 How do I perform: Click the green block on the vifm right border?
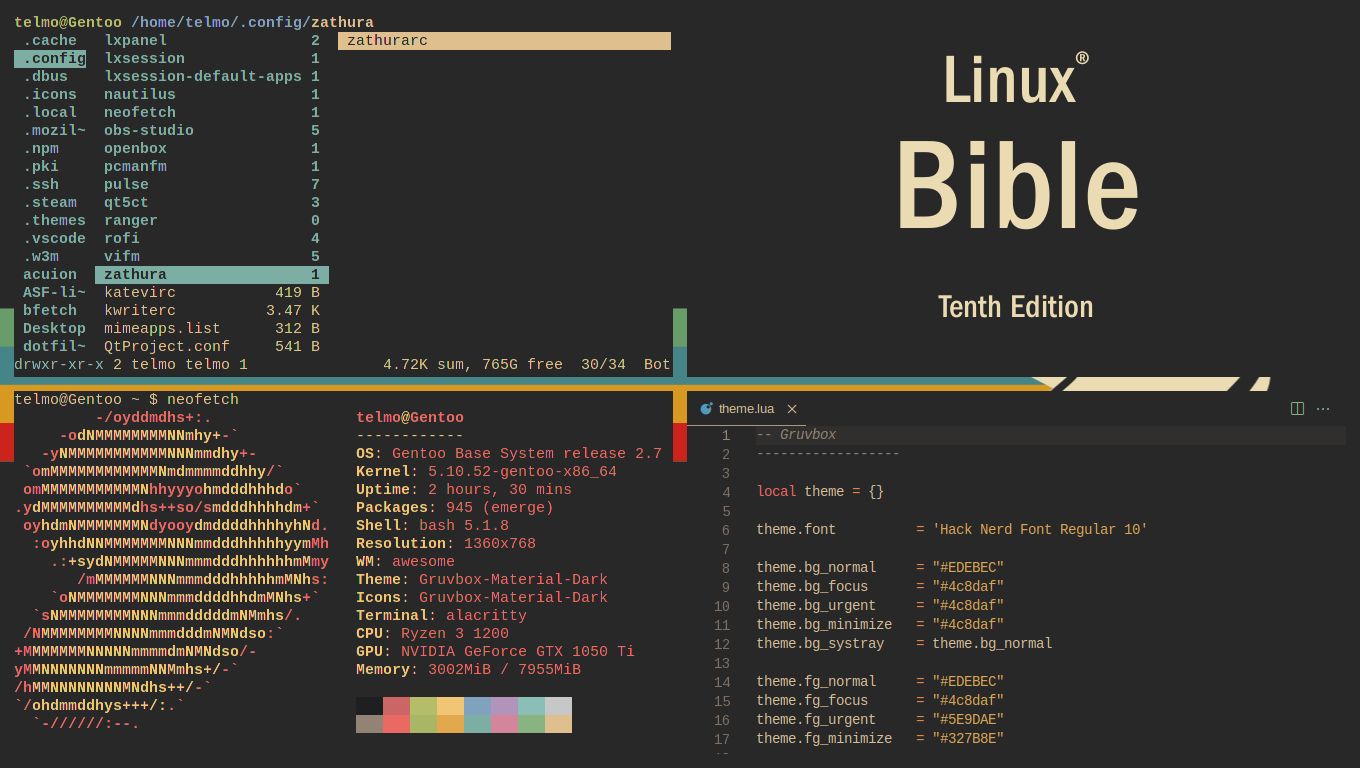[x=681, y=325]
